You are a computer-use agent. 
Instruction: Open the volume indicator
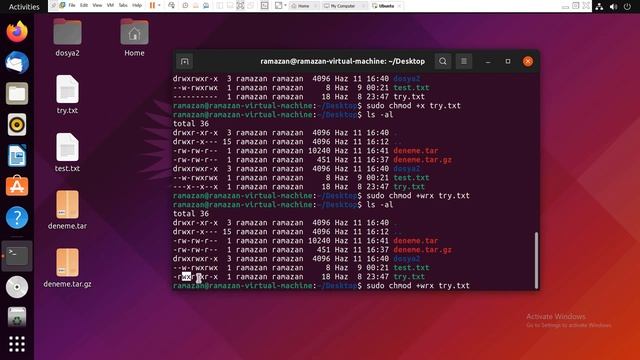[613, 6]
